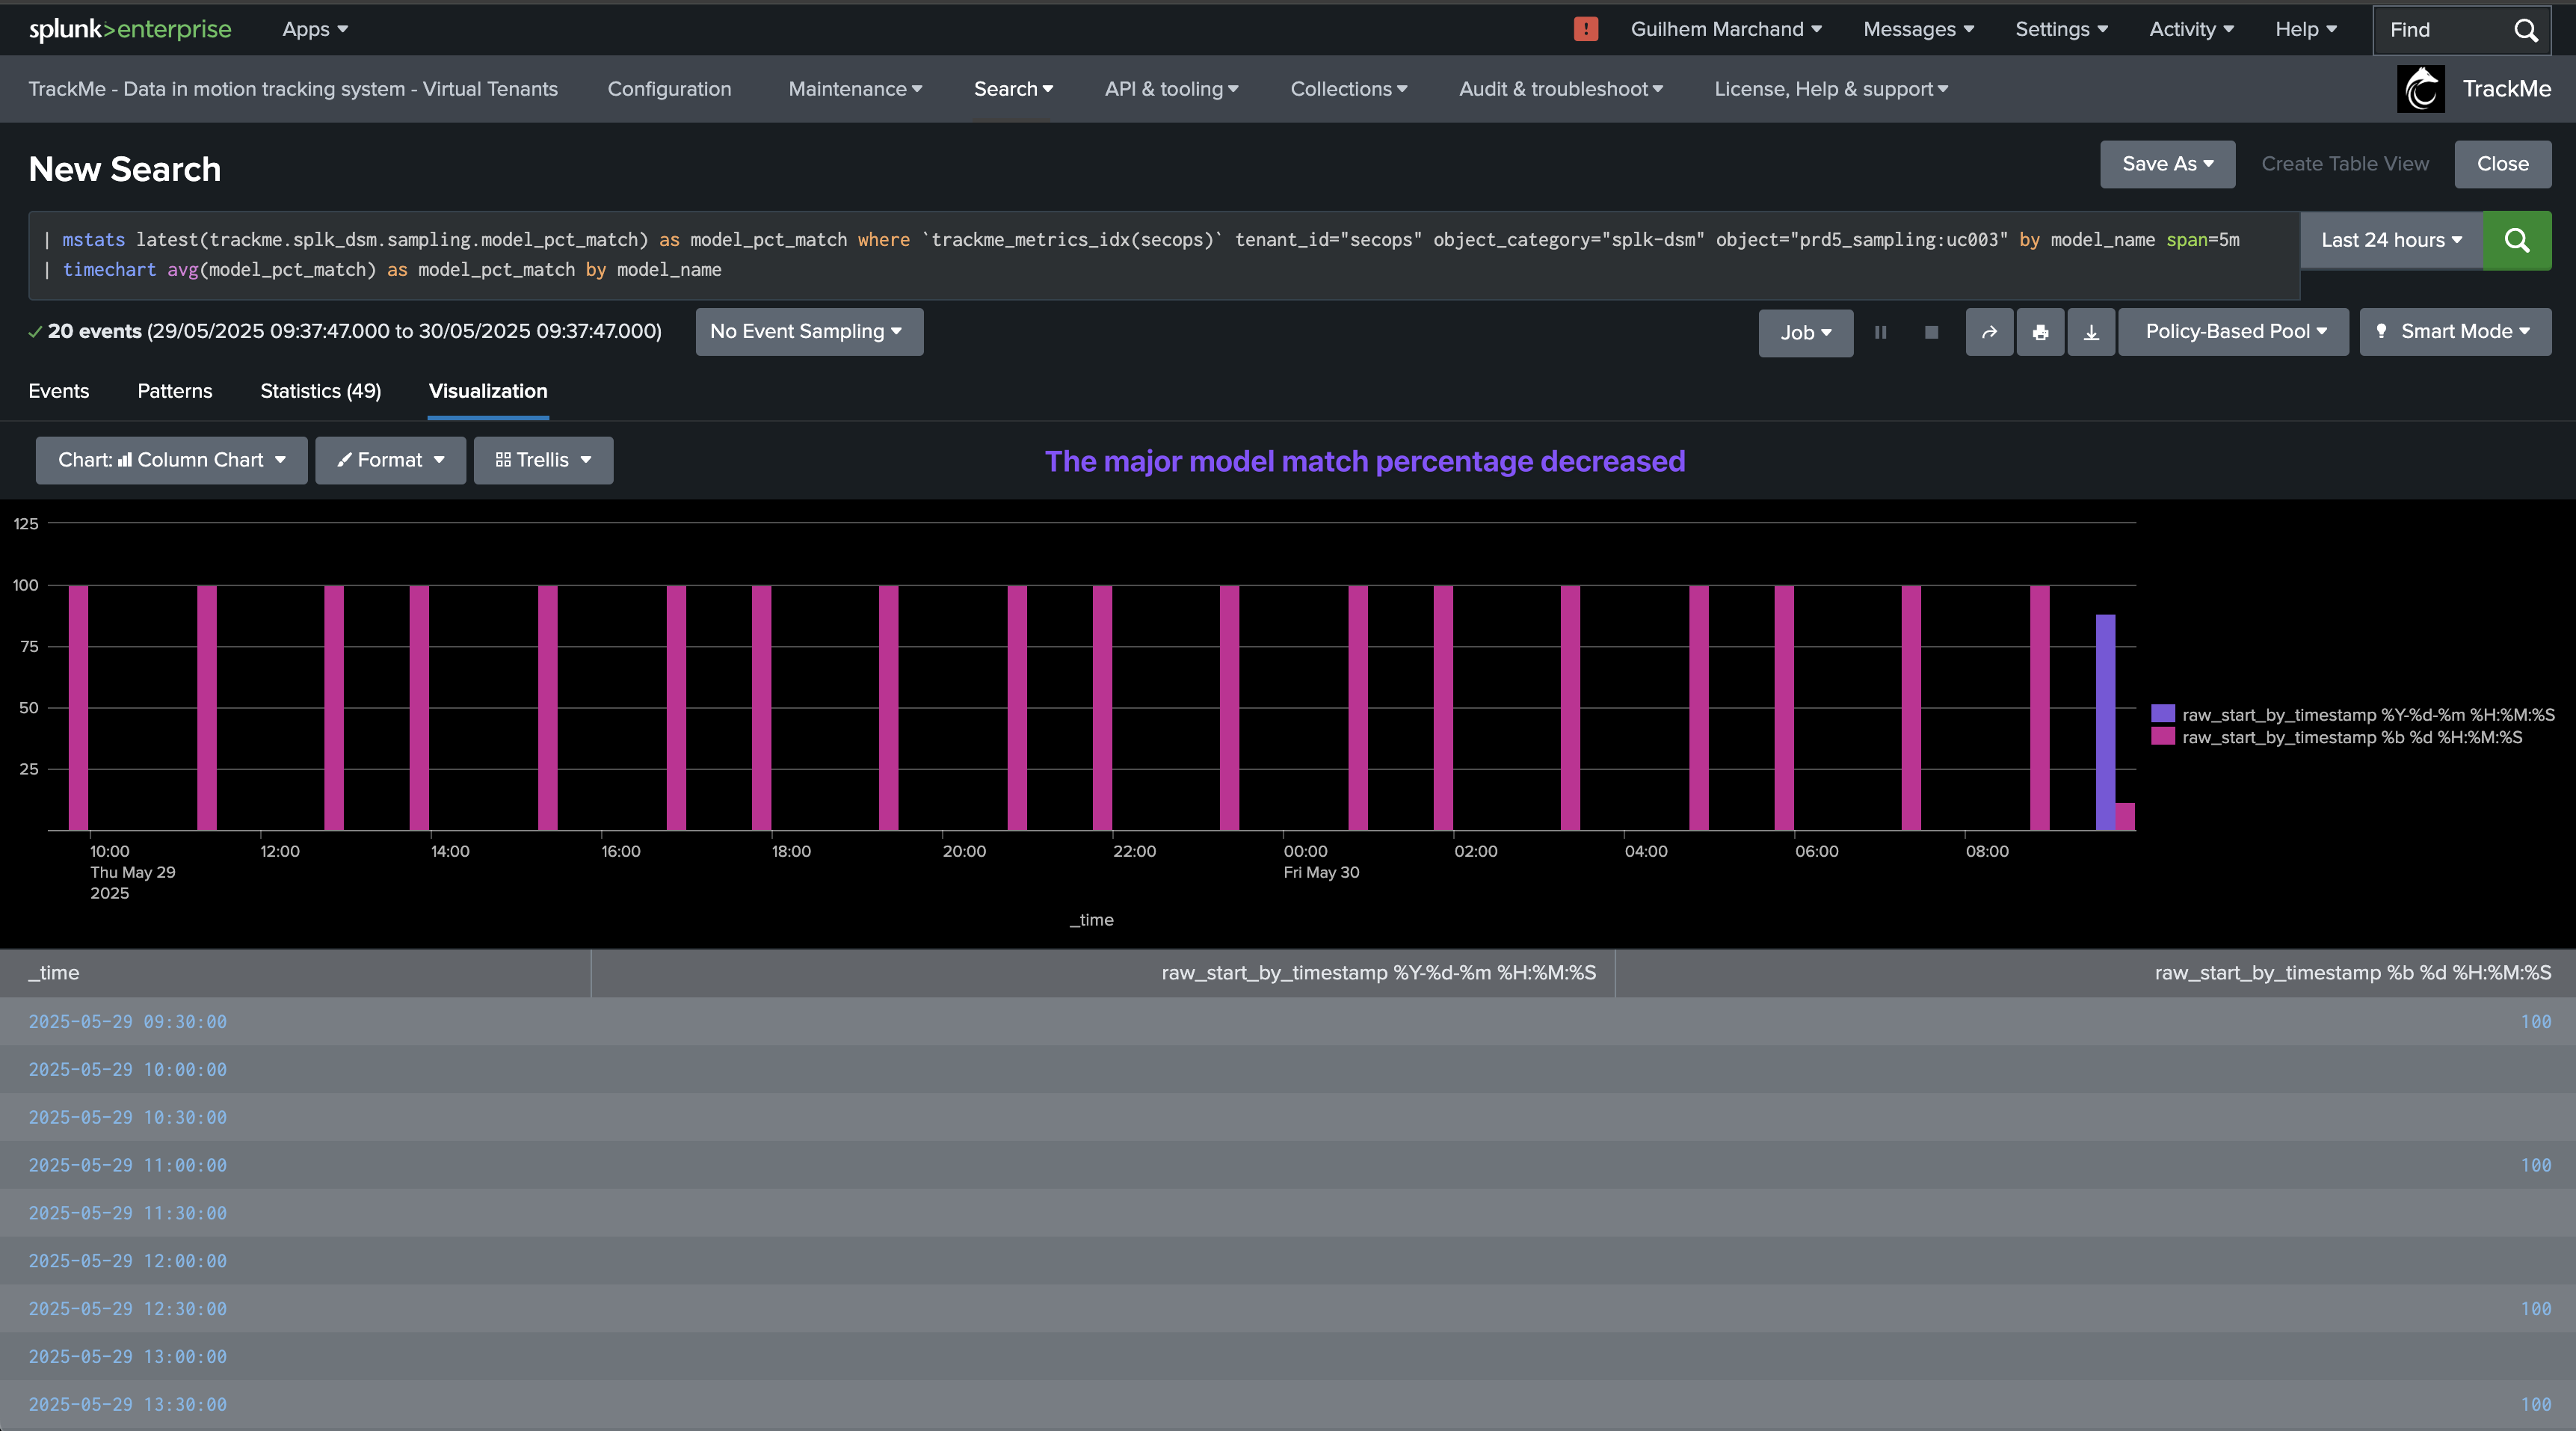Stop the search job
The height and width of the screenshot is (1431, 2576).
[1931, 332]
